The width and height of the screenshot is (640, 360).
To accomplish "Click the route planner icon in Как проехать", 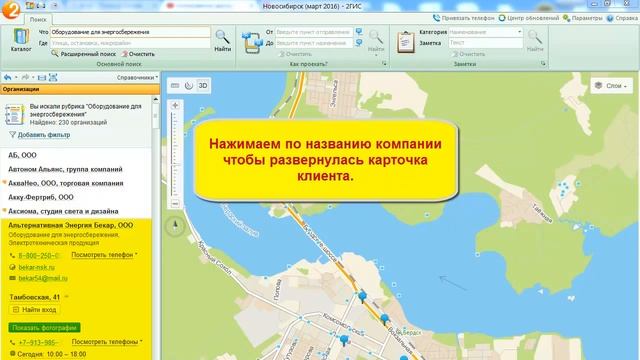I will (252, 42).
